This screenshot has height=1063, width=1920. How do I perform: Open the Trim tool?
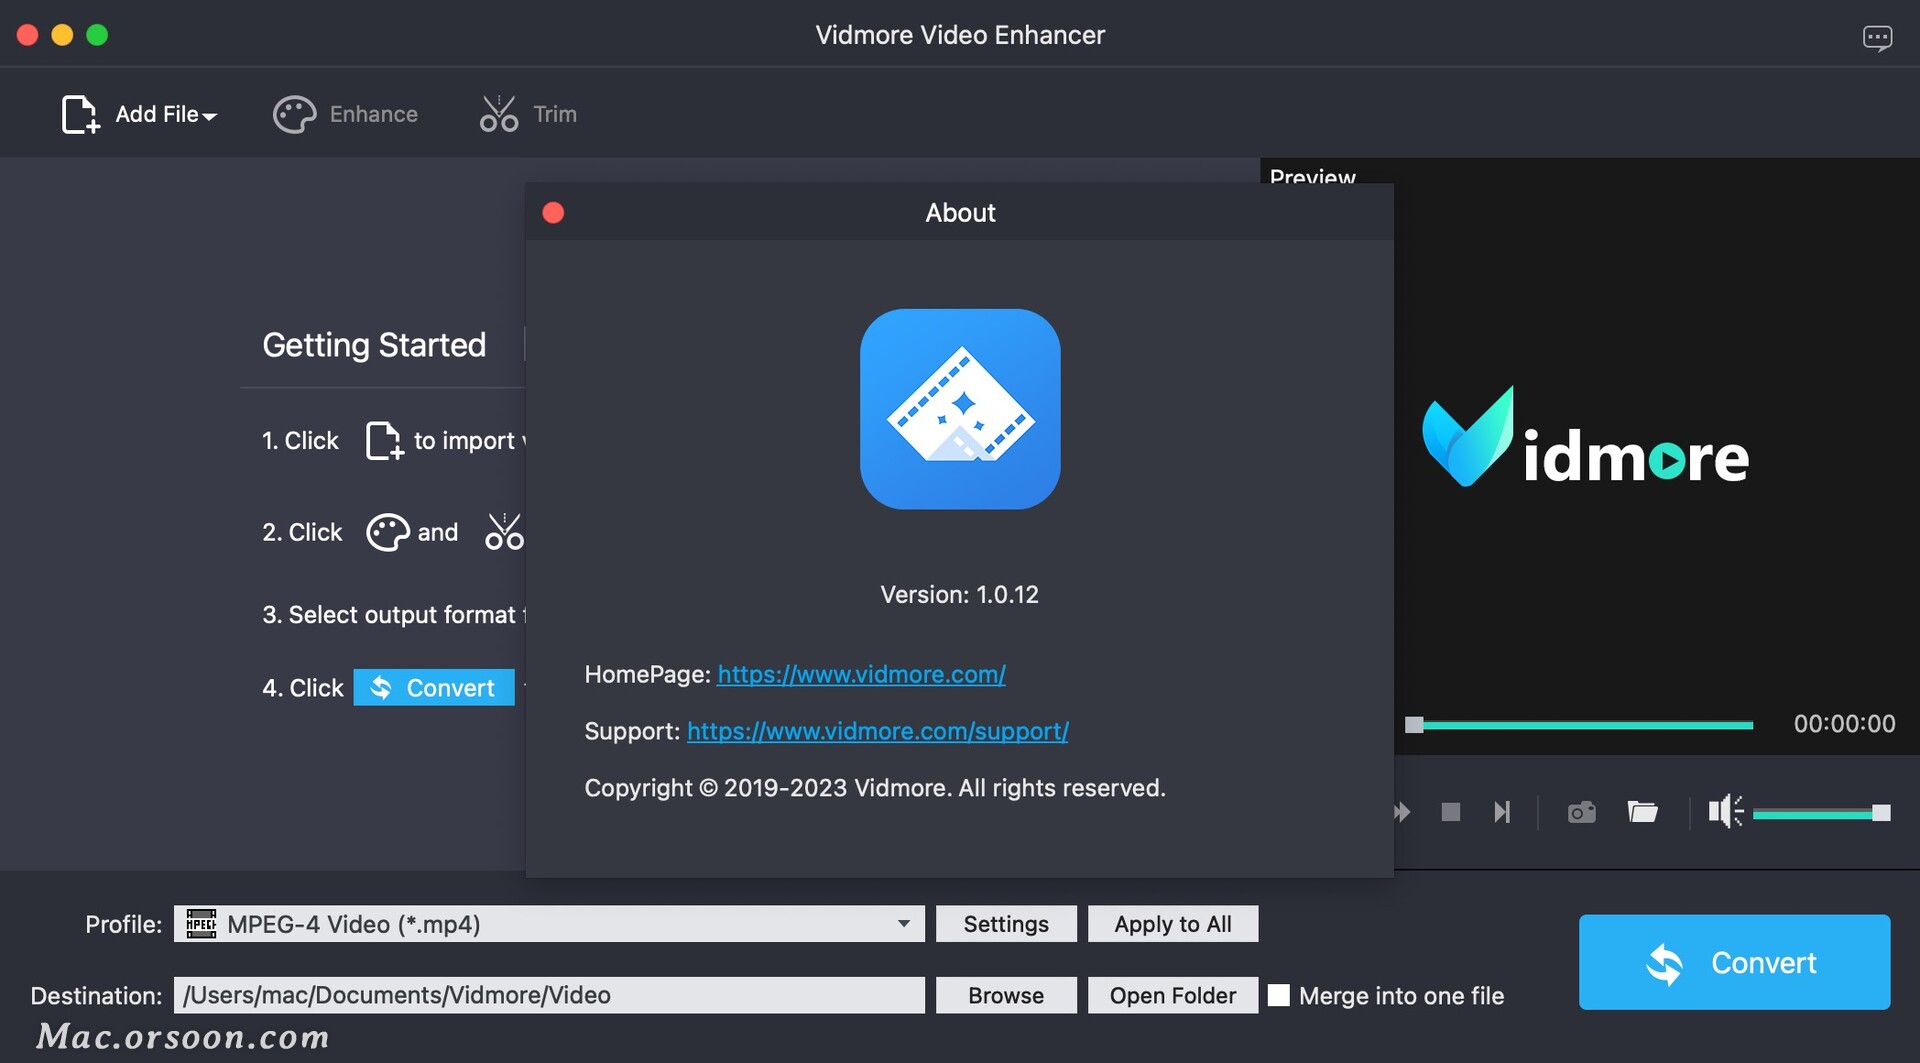pyautogui.click(x=528, y=114)
